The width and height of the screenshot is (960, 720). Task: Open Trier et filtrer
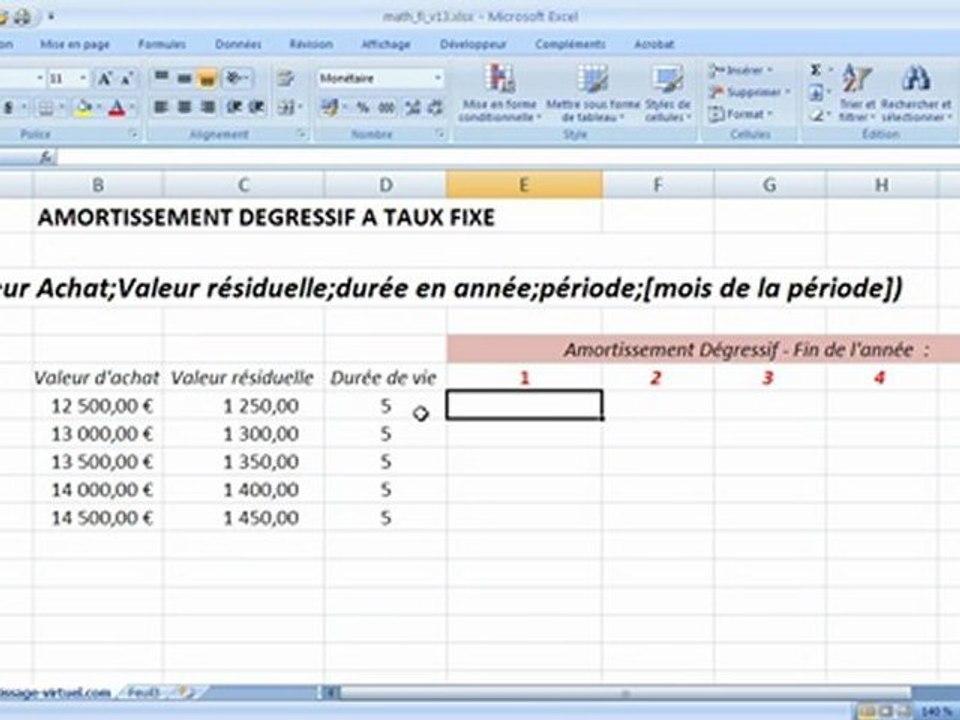click(857, 92)
